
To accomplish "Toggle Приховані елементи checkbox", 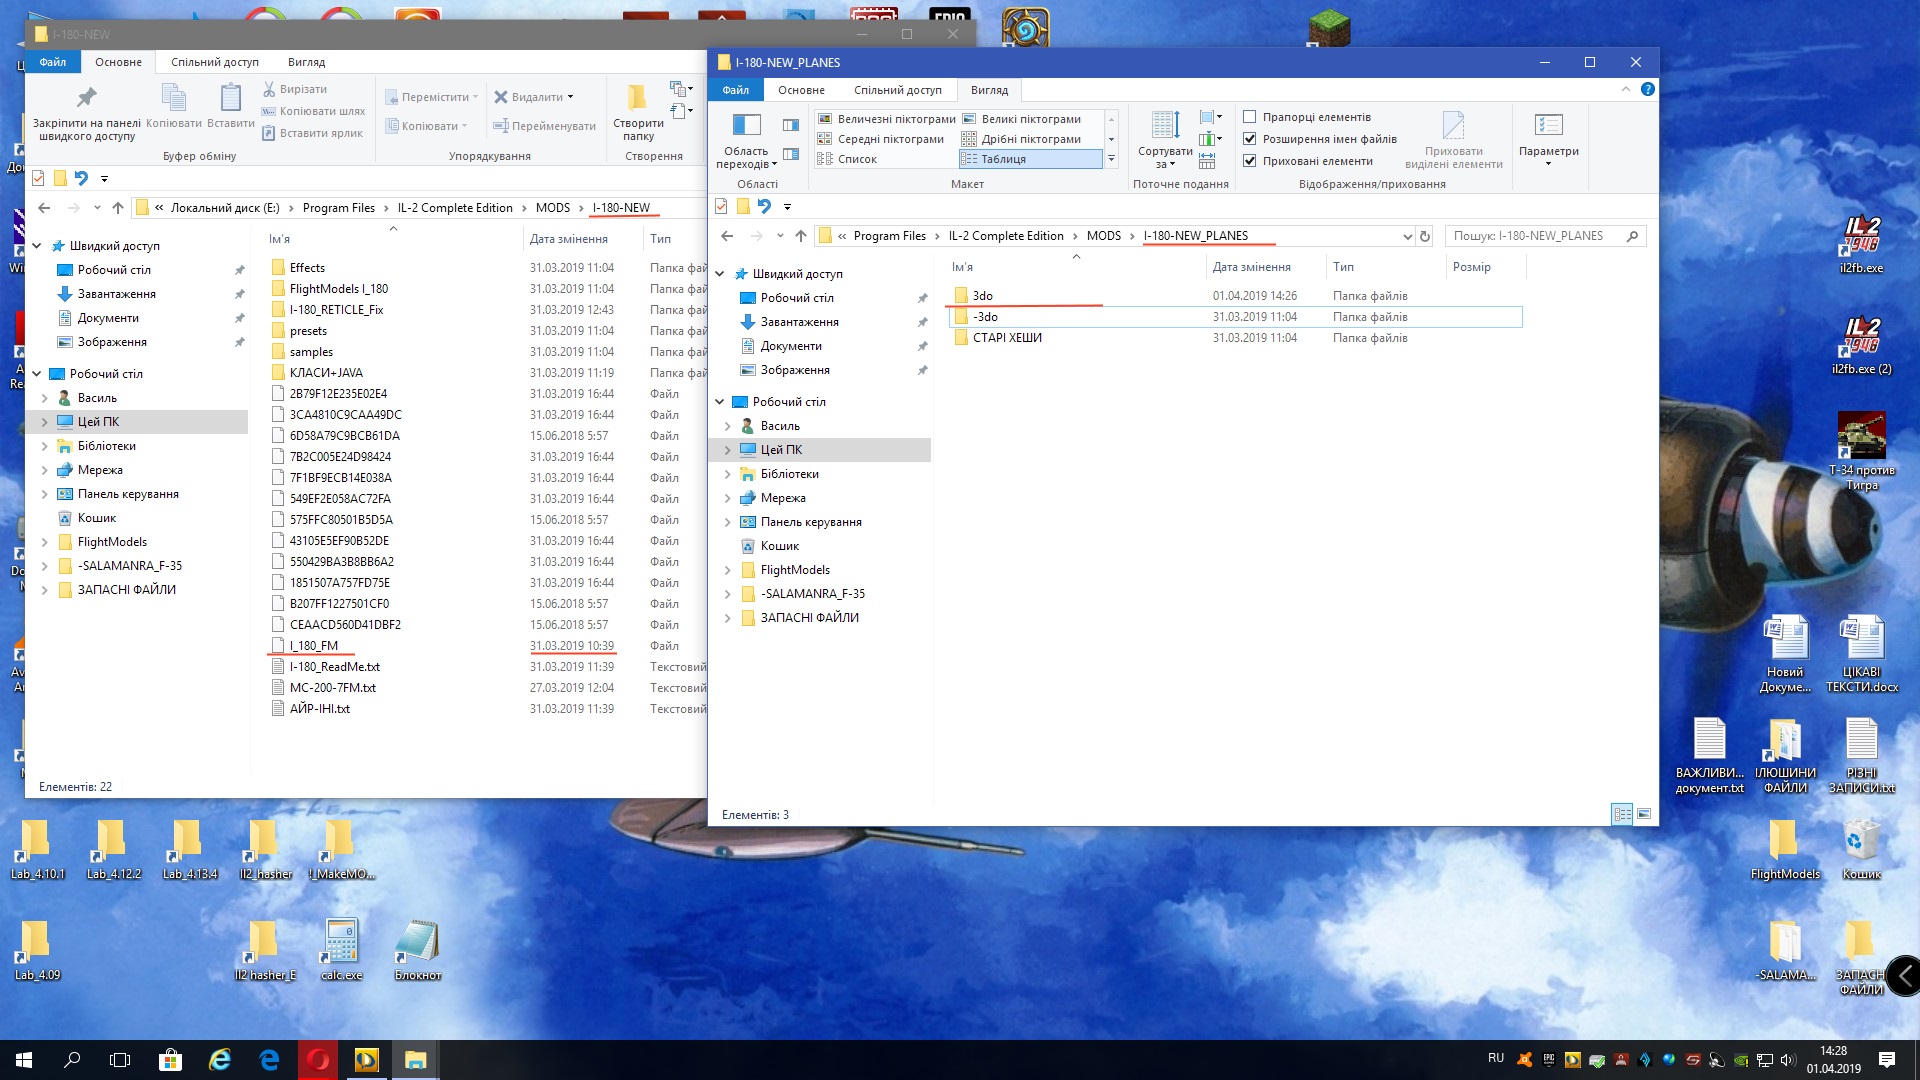I will pos(1250,161).
